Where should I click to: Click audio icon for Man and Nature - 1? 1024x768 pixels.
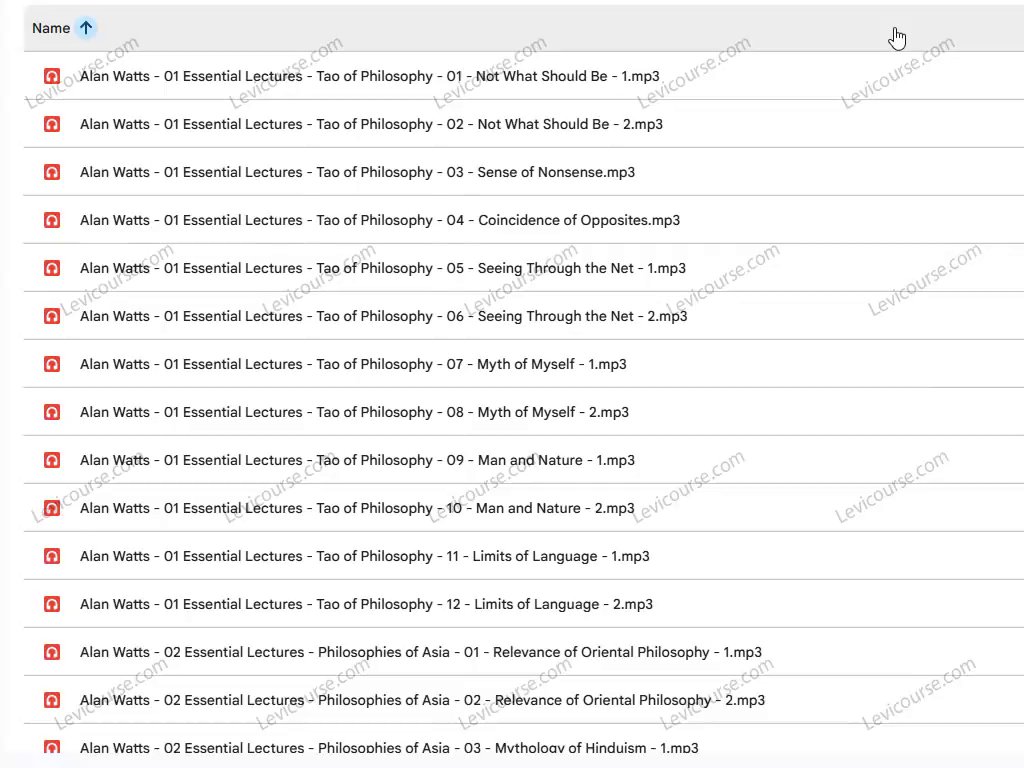(x=52, y=460)
